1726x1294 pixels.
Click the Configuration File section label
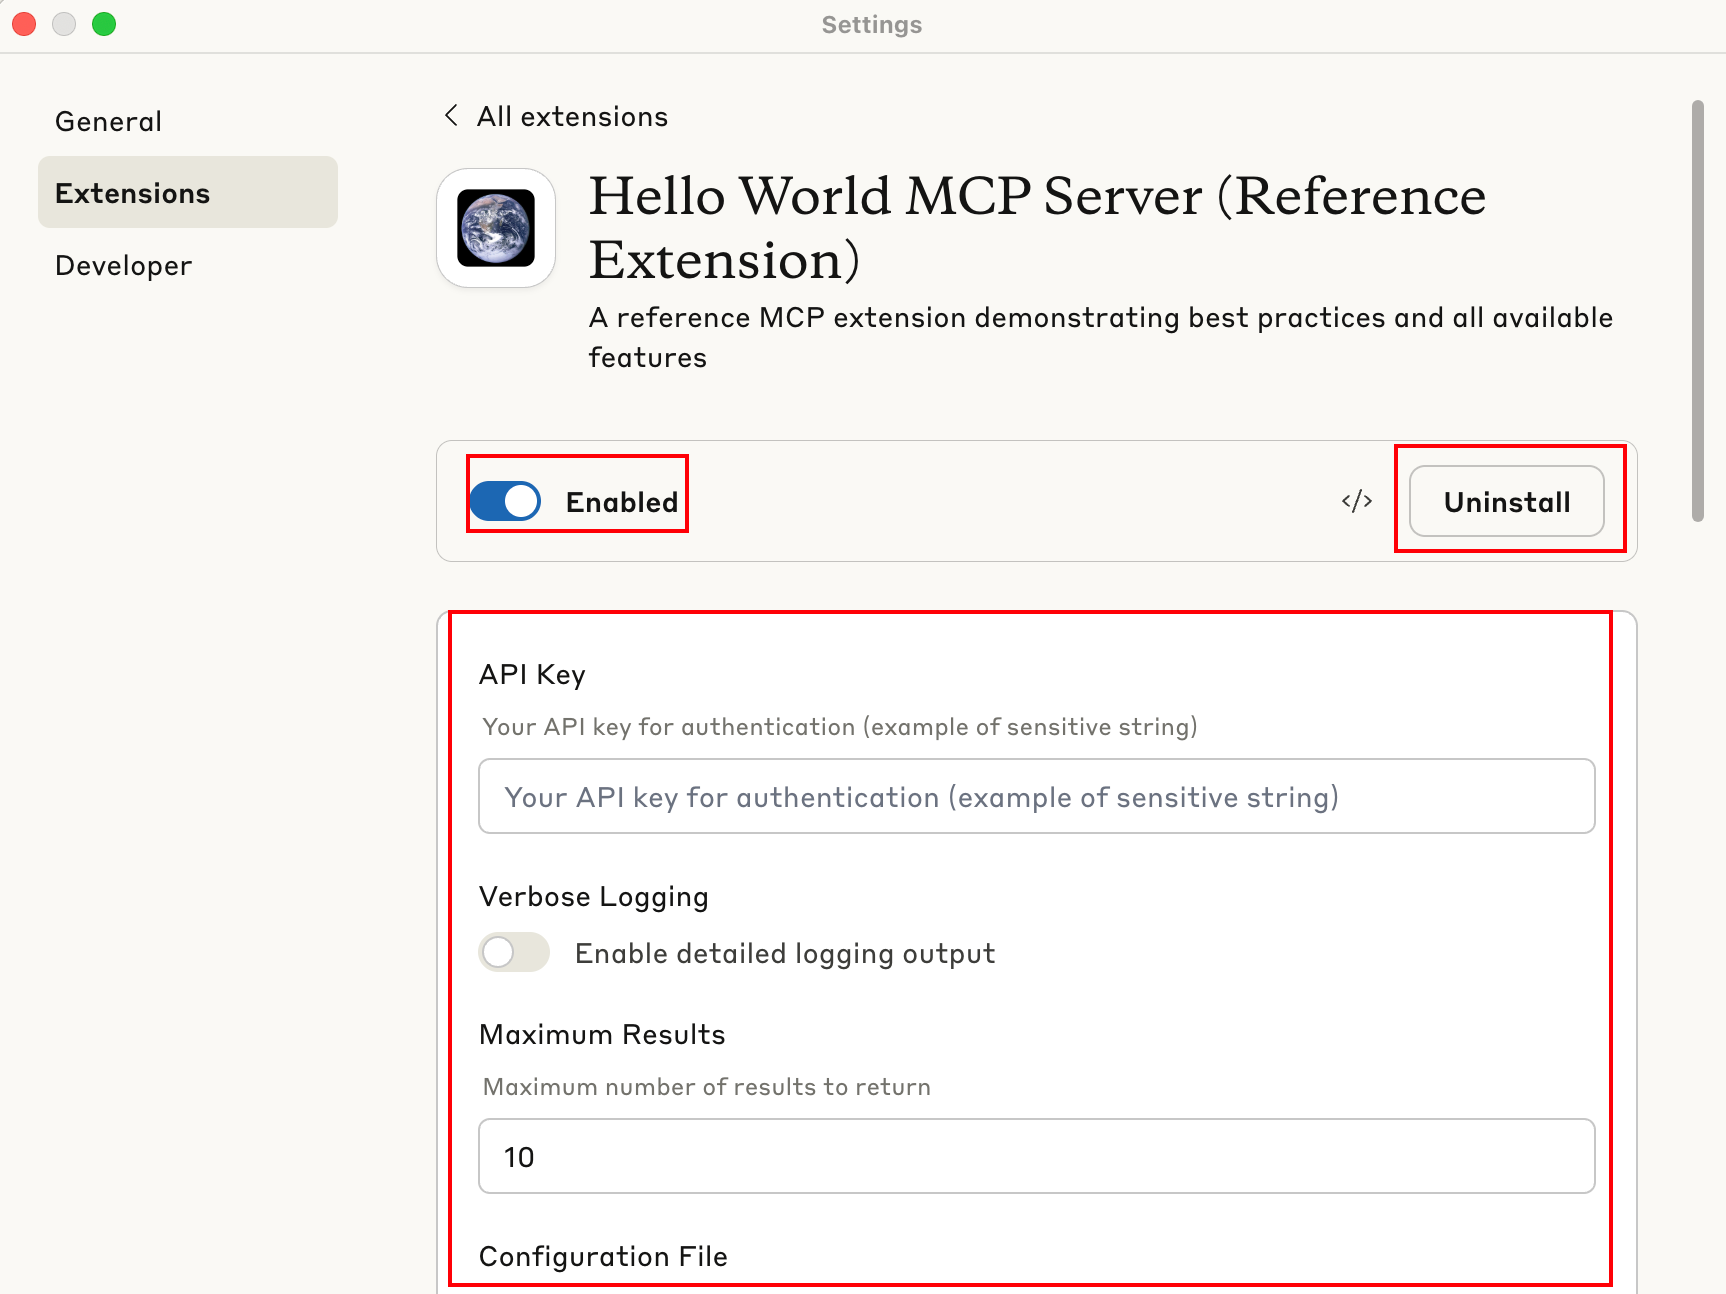click(x=602, y=1256)
